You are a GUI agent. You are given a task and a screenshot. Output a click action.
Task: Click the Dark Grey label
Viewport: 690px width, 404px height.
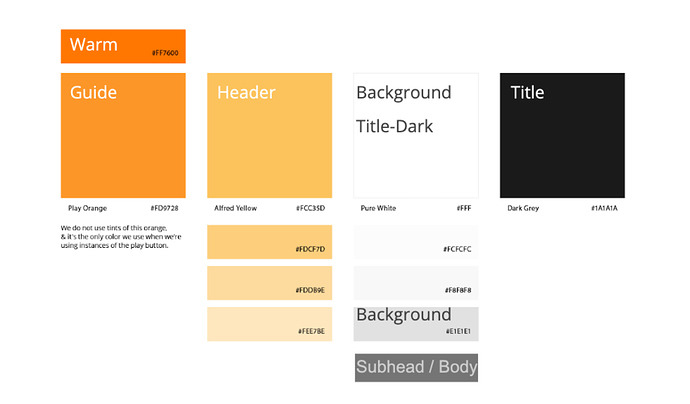523,208
